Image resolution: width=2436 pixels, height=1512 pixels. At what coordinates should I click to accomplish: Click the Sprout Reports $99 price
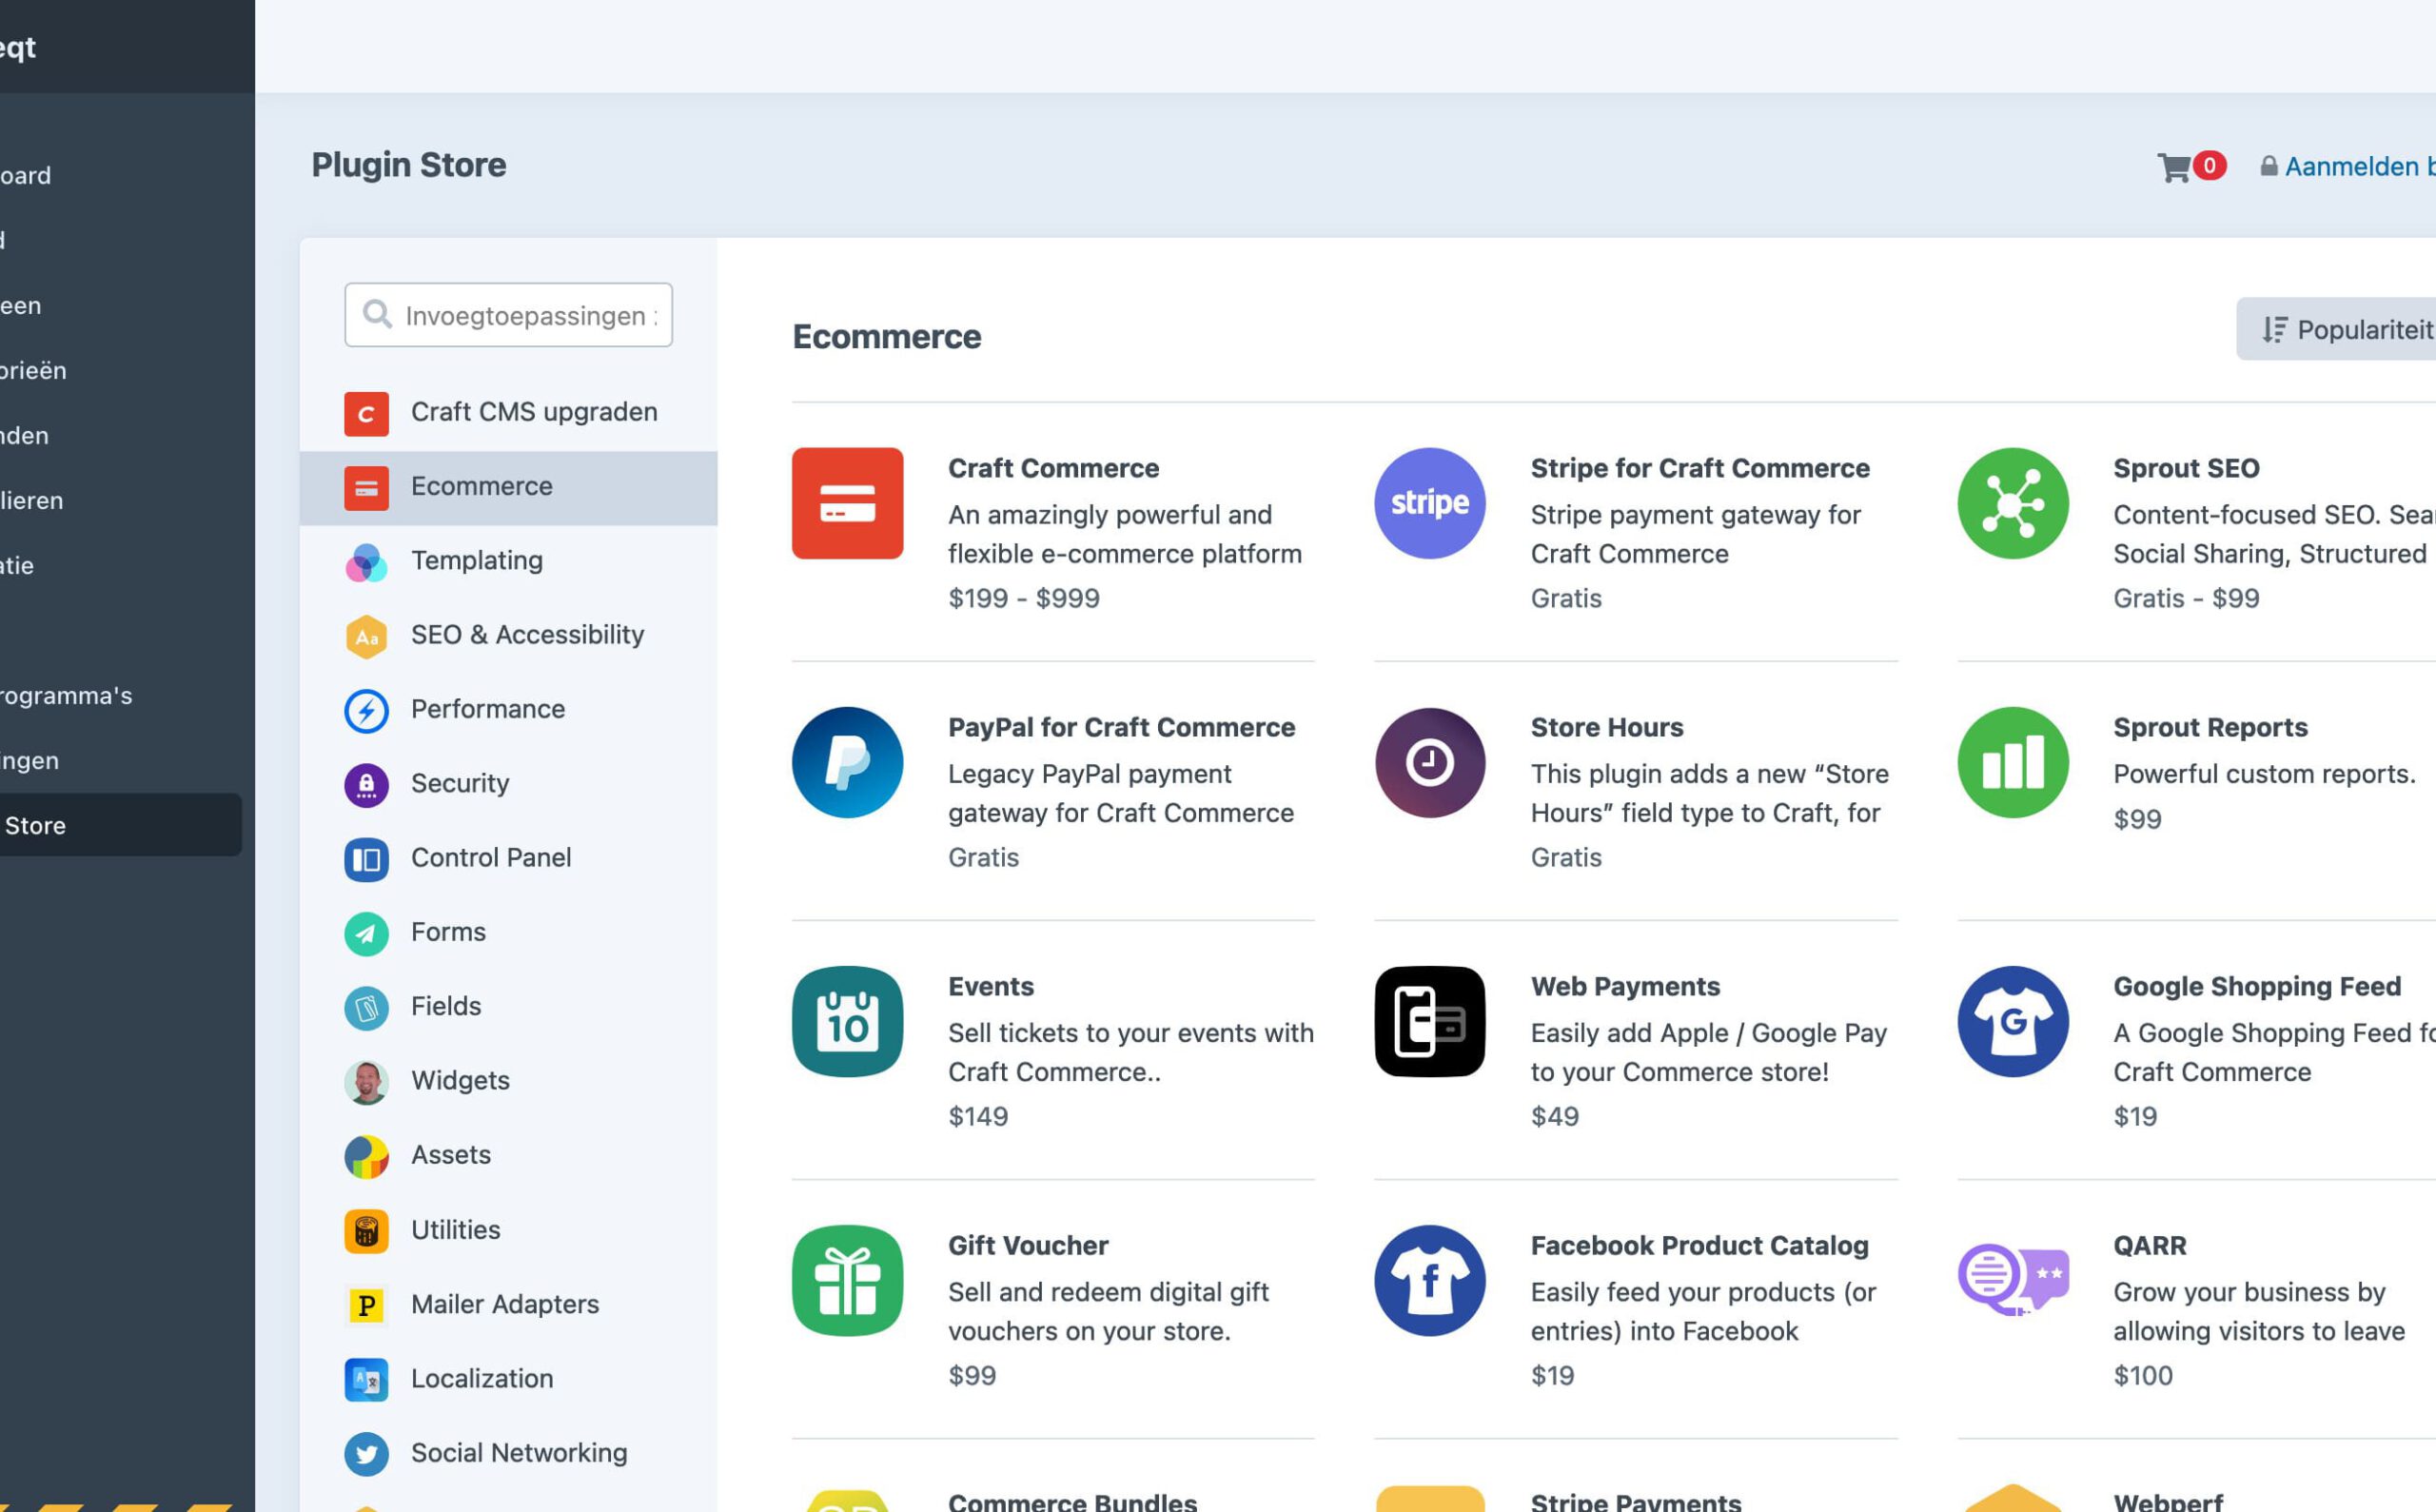[x=2137, y=820]
